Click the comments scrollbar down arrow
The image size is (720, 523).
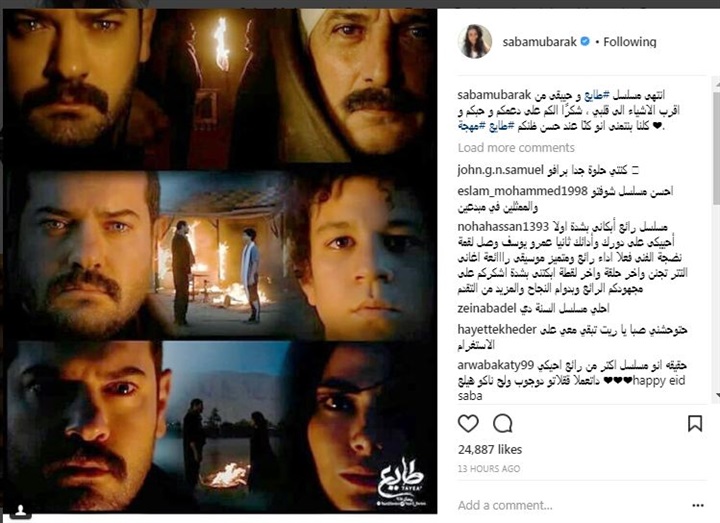pyautogui.click(x=717, y=395)
